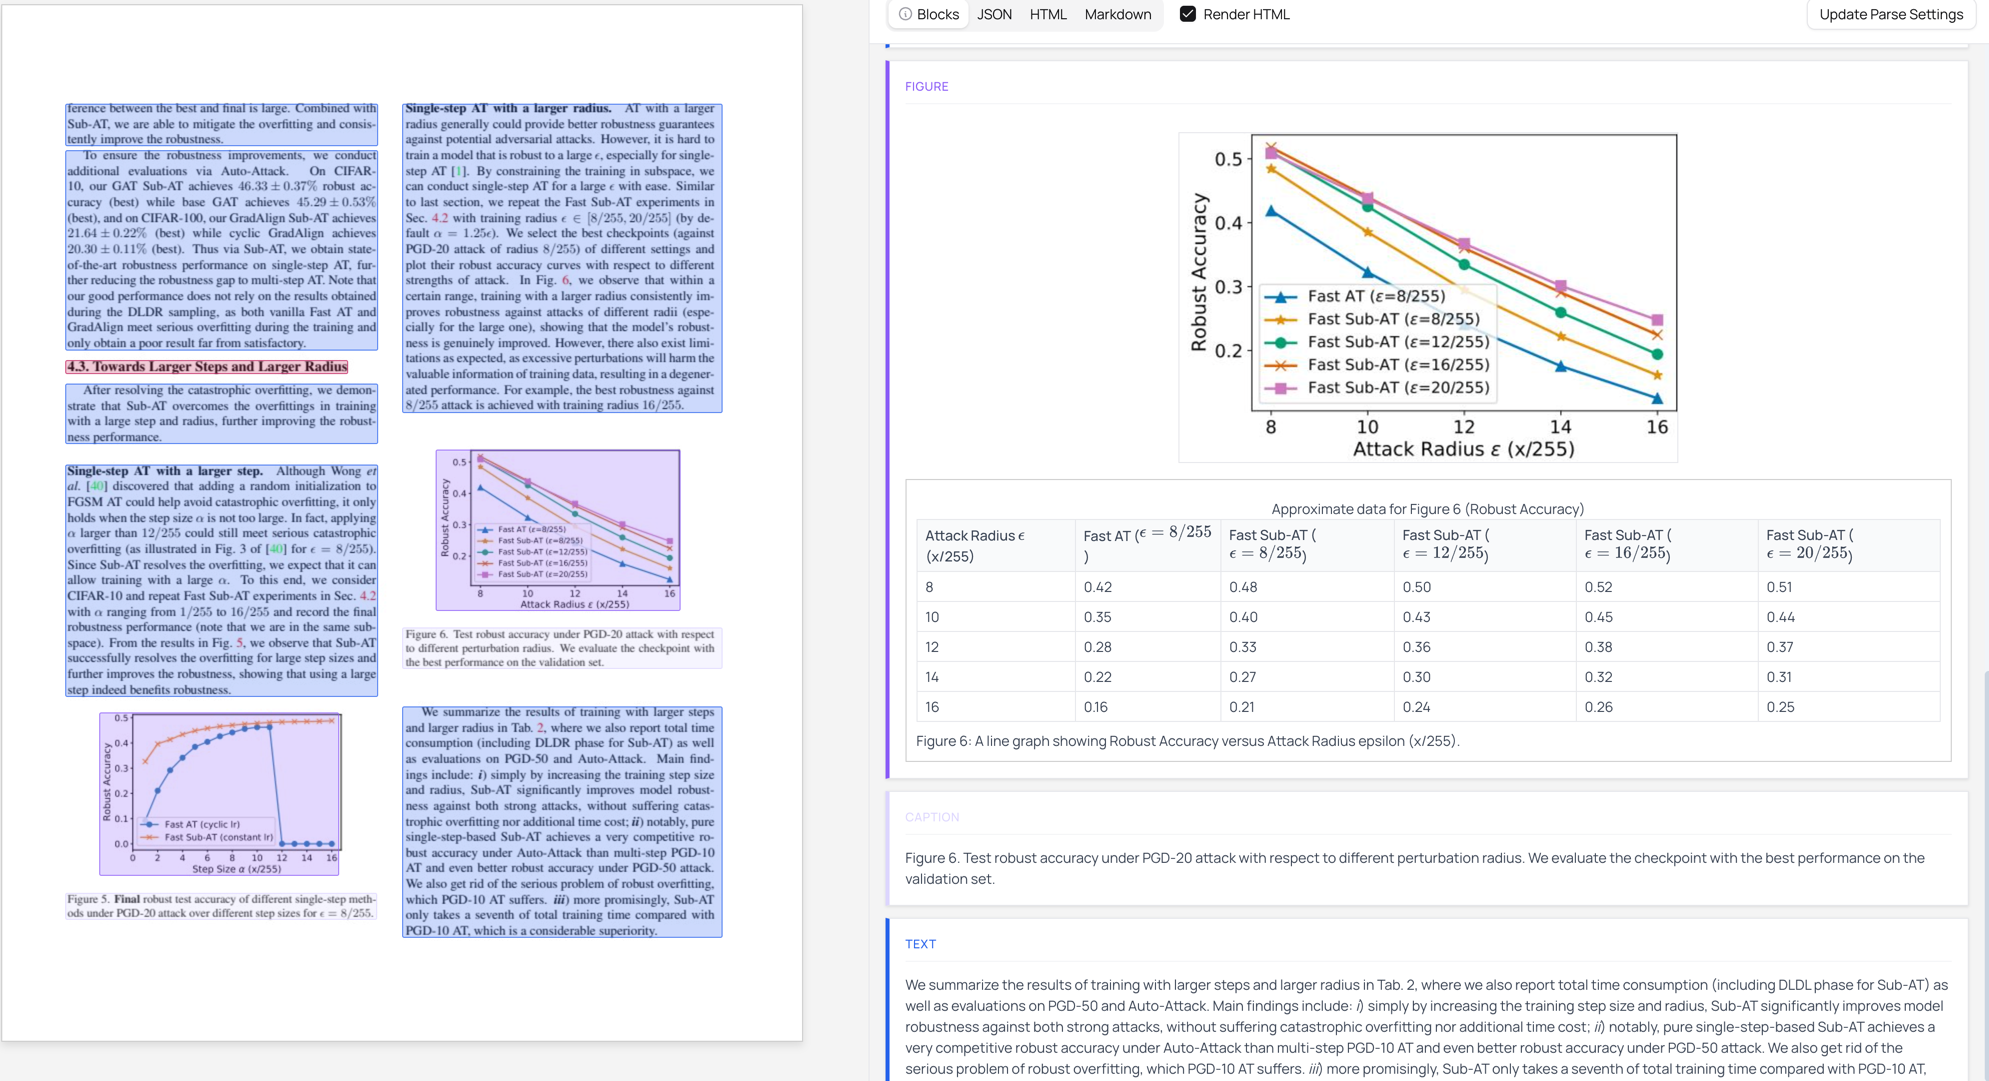The height and width of the screenshot is (1081, 1989).
Task: Click the right-panel paragraph starting 'We summarize the results'
Action: 1427,1027
